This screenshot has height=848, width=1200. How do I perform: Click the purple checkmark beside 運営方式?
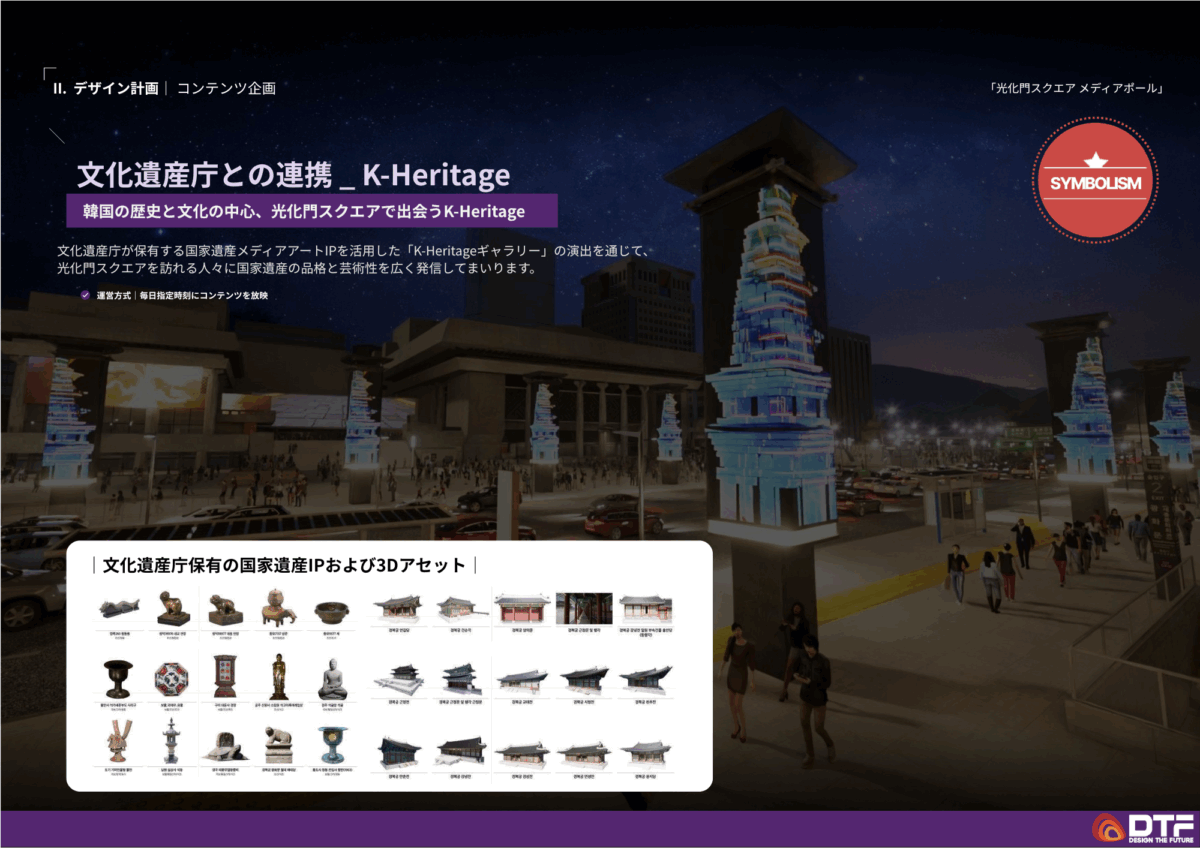(86, 296)
